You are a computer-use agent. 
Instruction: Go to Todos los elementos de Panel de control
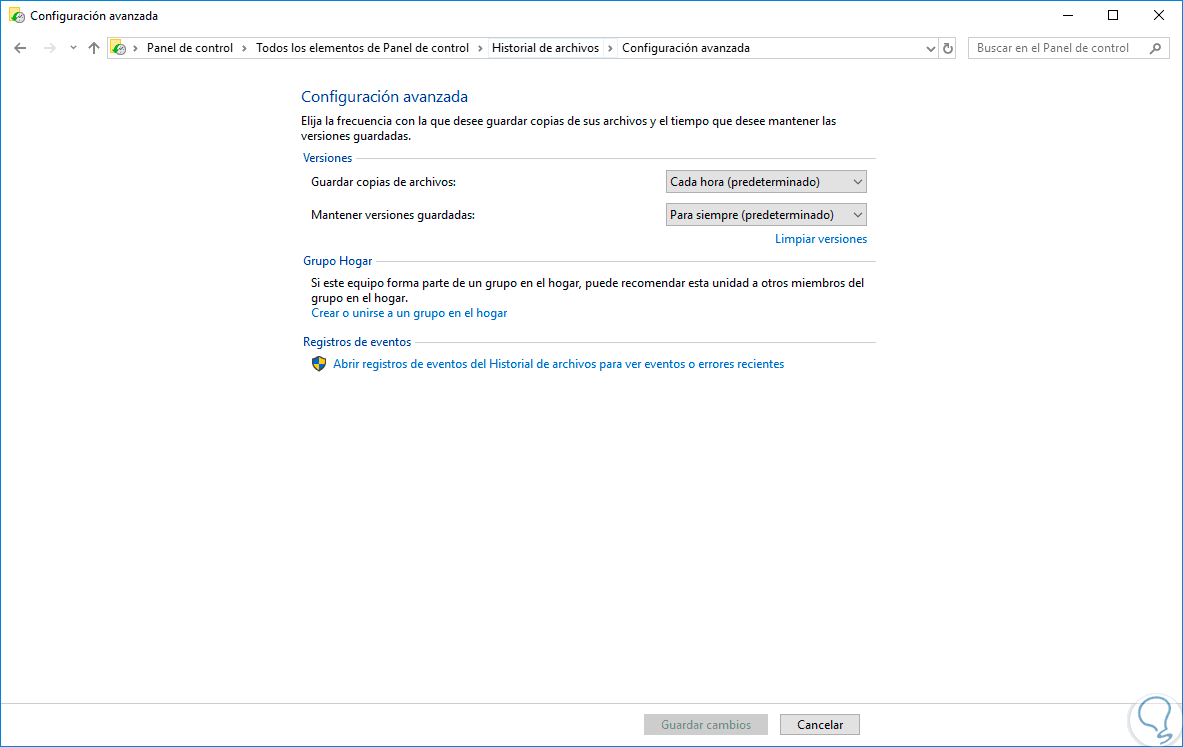tap(362, 48)
